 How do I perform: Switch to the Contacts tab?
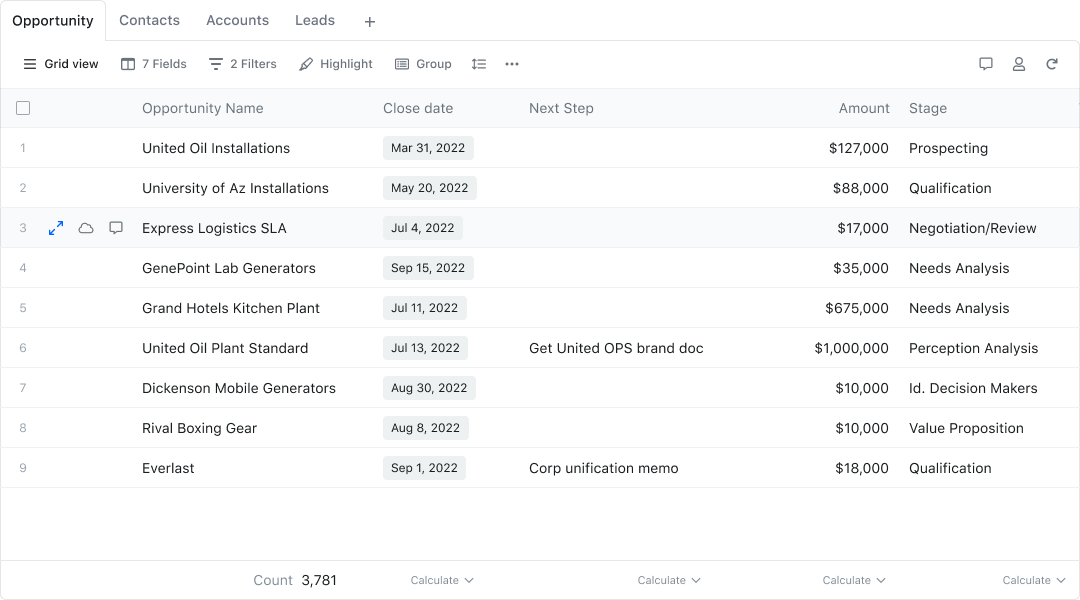pyautogui.click(x=149, y=21)
